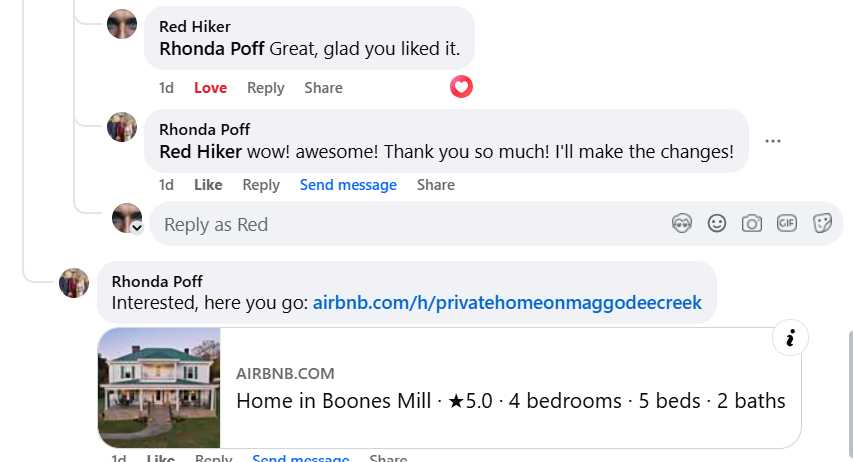Open three-dot options for Rhonda's comment
The image size is (853, 462).
click(772, 141)
